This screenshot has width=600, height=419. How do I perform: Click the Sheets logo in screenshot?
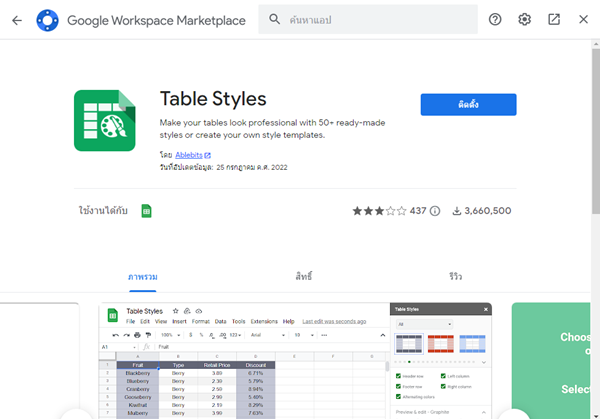coord(112,316)
